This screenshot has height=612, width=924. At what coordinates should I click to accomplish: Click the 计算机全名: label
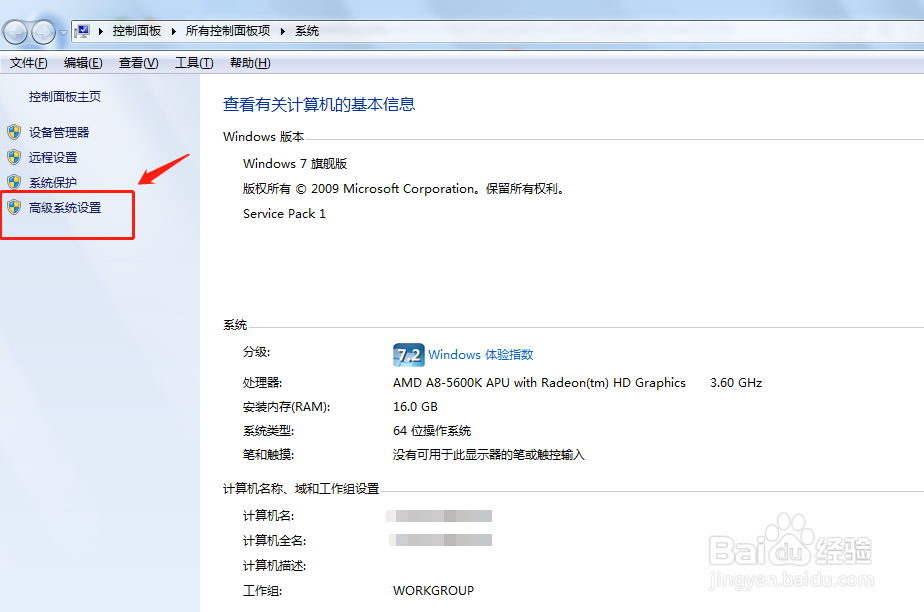point(275,541)
